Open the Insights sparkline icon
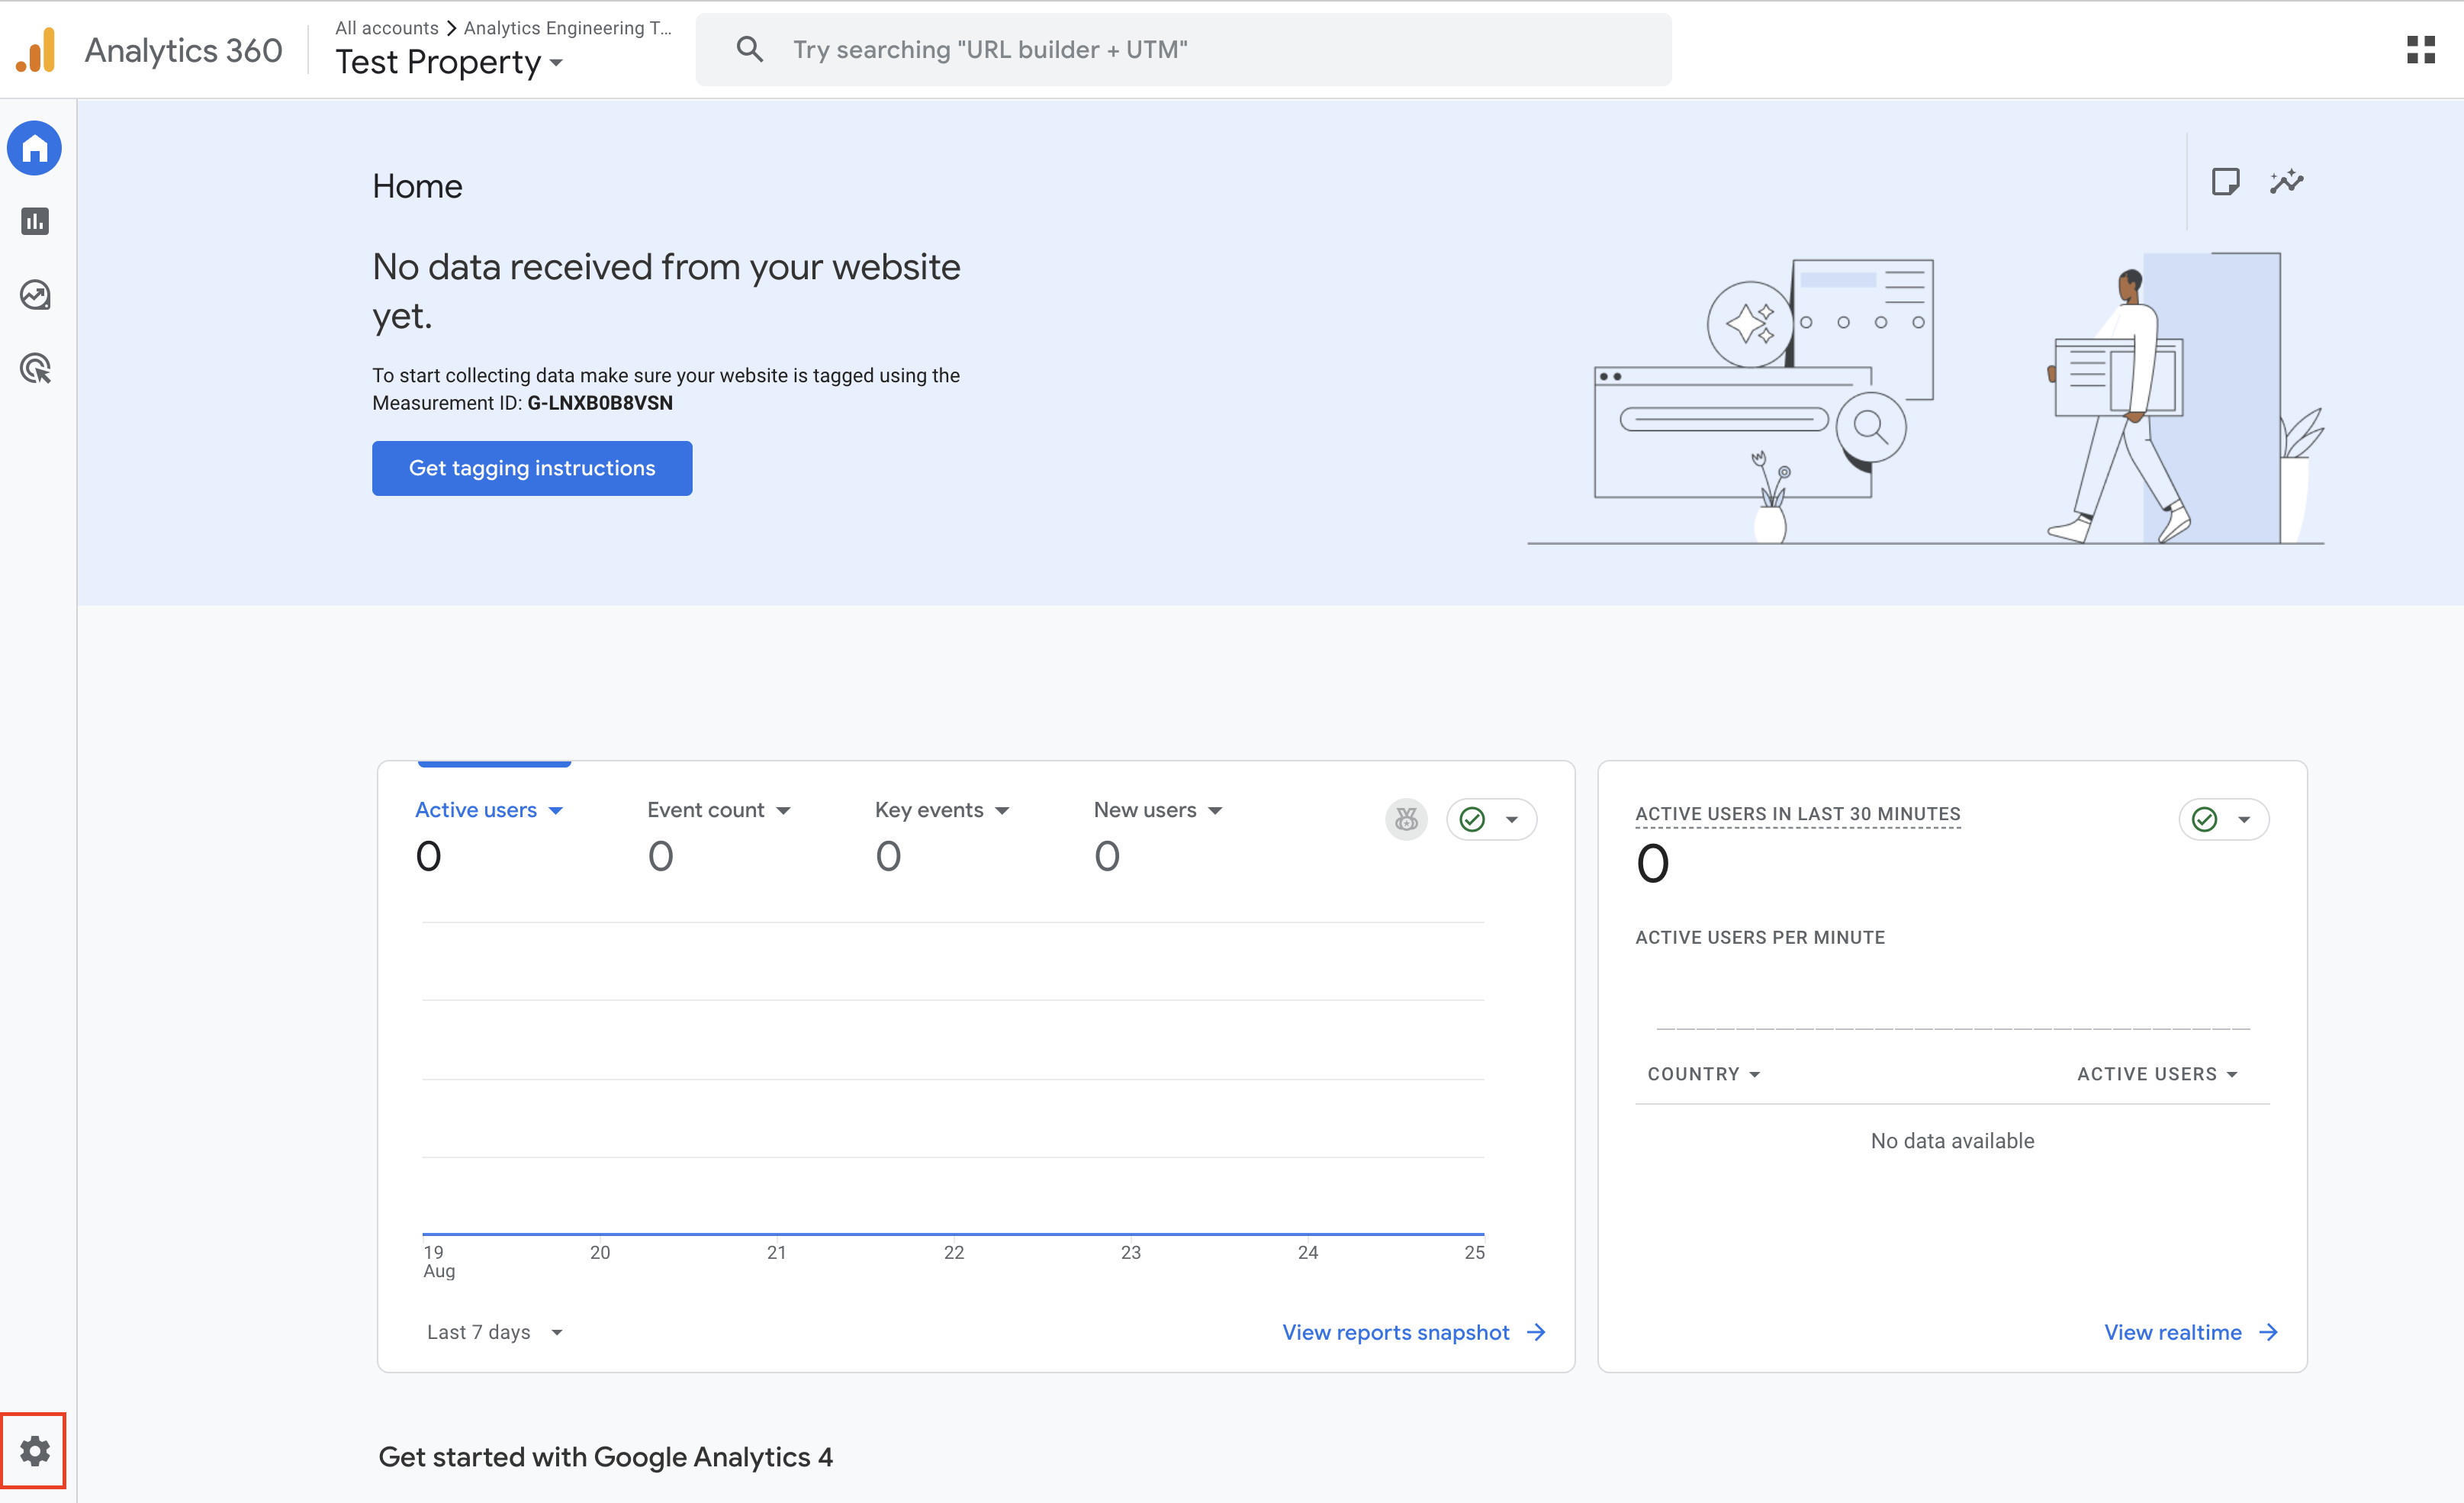 click(x=2286, y=182)
